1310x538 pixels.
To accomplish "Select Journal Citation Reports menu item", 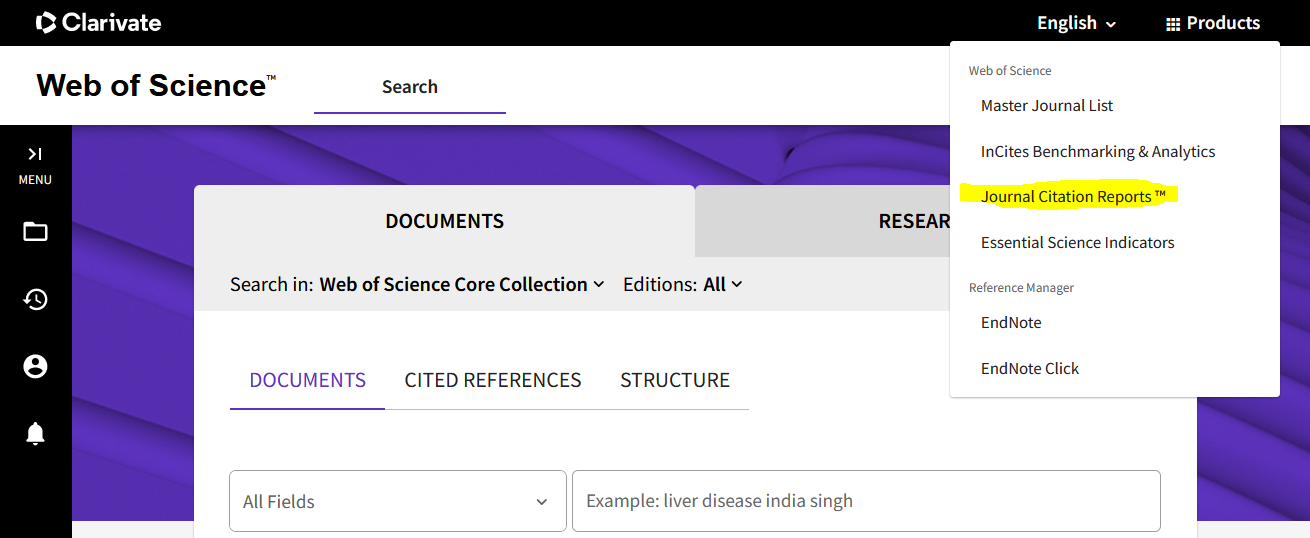I will click(1073, 196).
